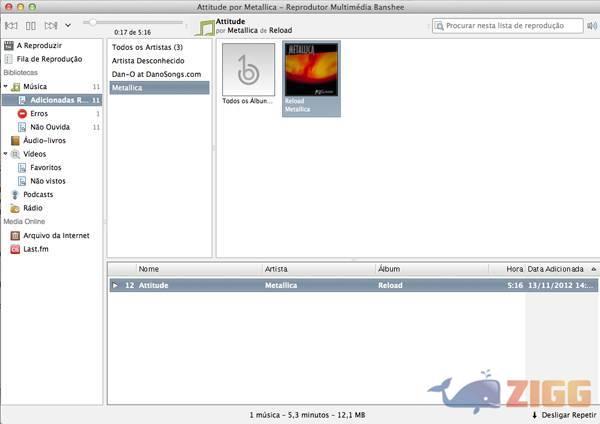Skip to the previous track
This screenshot has width=600, height=424.
coord(11,26)
